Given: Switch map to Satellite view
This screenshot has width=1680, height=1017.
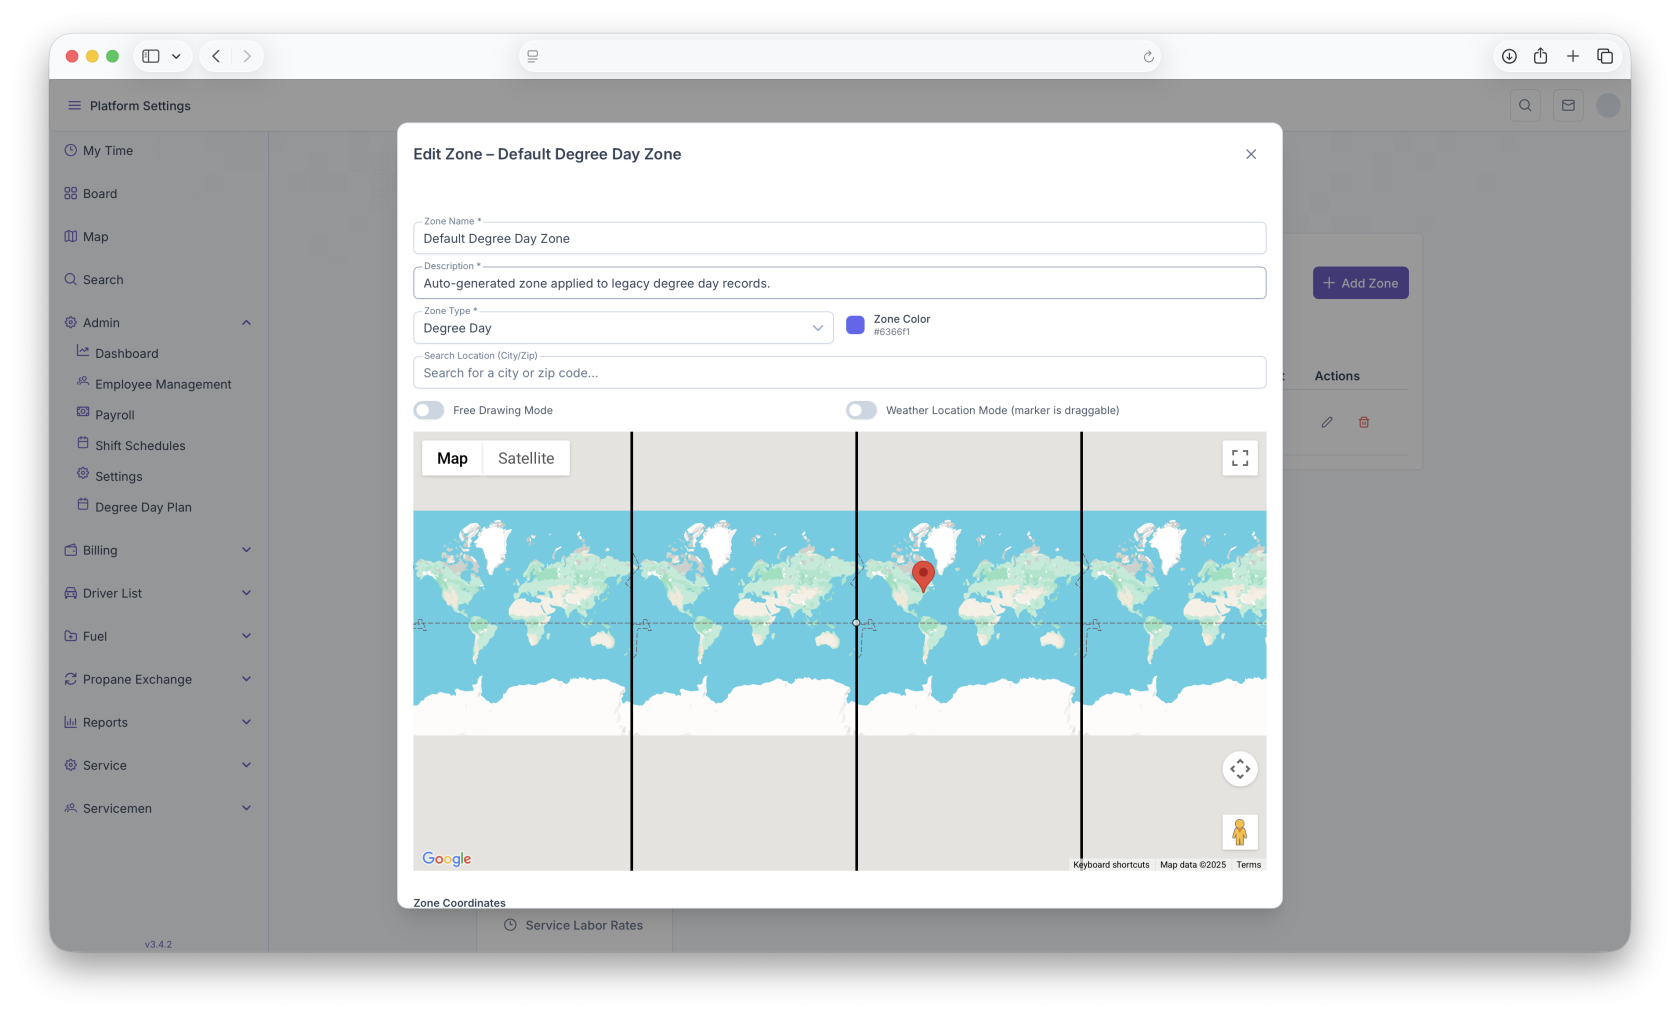Looking at the screenshot, I should pyautogui.click(x=526, y=458).
